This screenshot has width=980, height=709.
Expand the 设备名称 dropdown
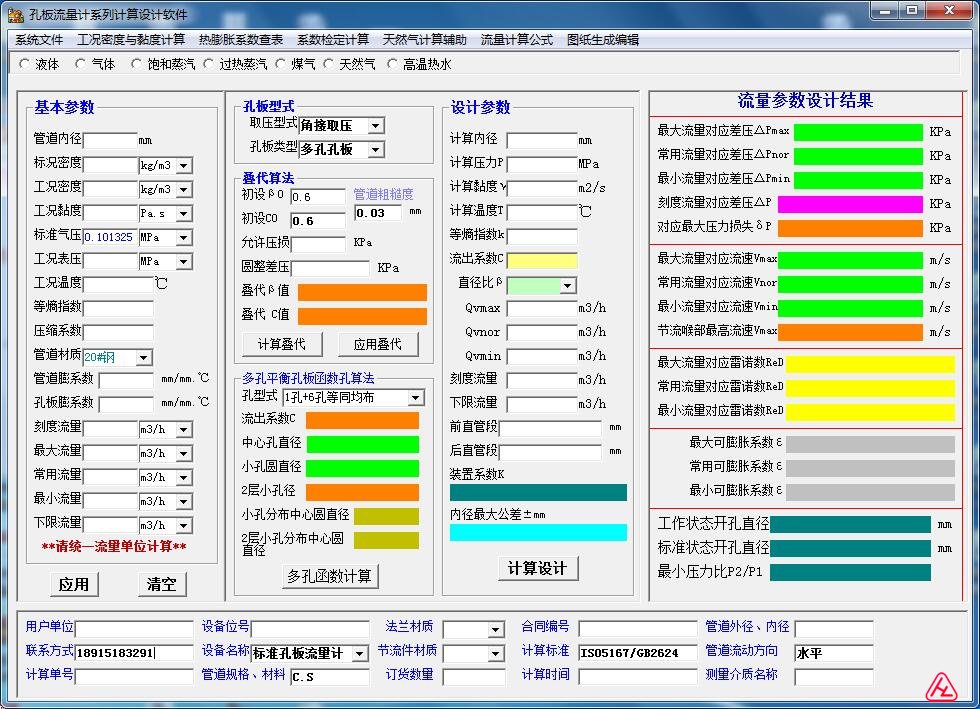click(x=359, y=653)
